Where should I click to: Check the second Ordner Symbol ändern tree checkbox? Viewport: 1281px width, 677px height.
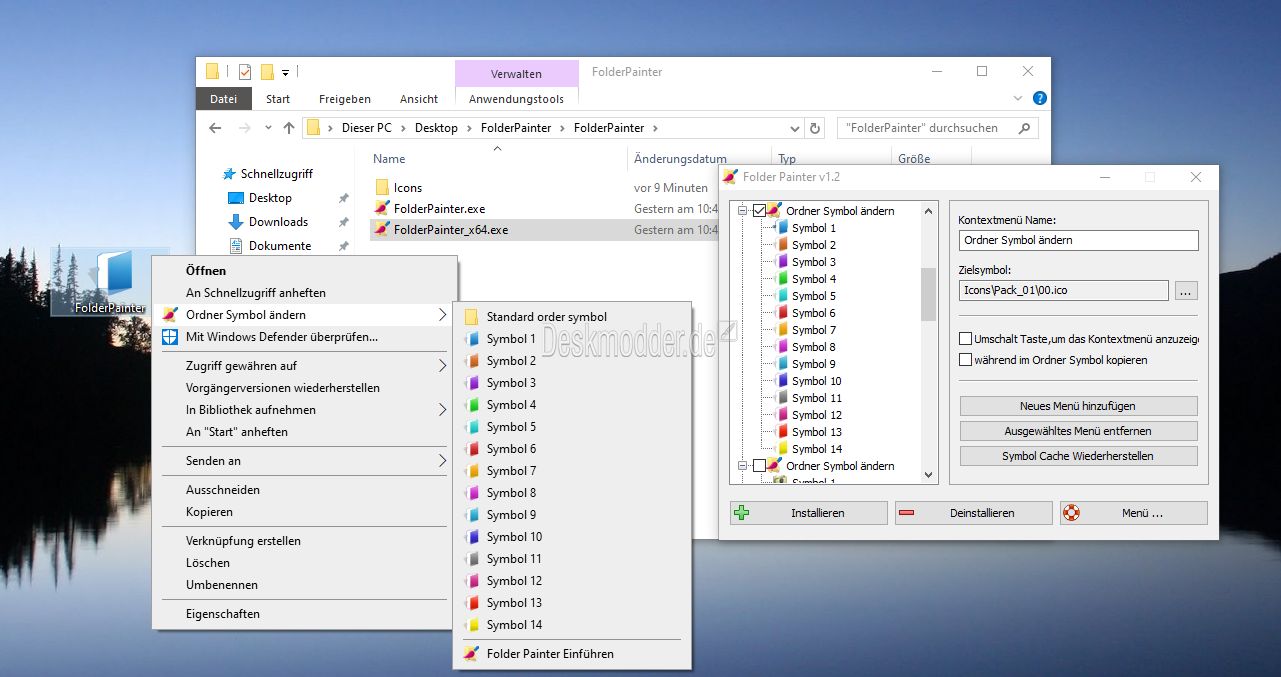tap(760, 466)
